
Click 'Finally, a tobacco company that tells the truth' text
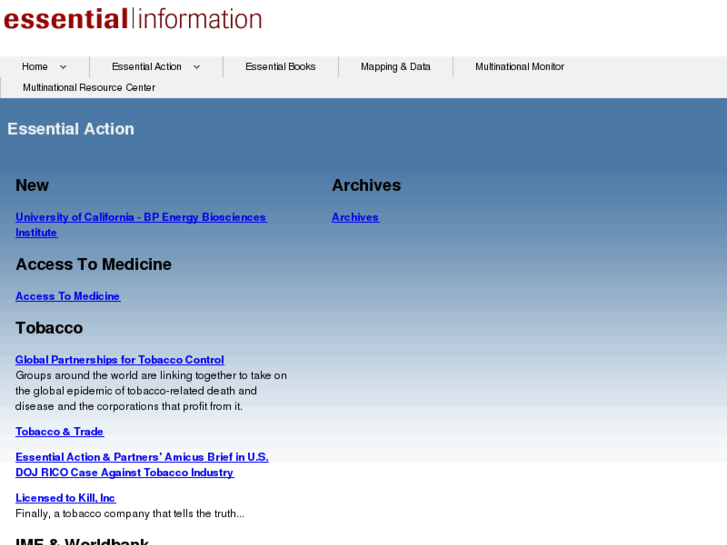tap(130, 513)
